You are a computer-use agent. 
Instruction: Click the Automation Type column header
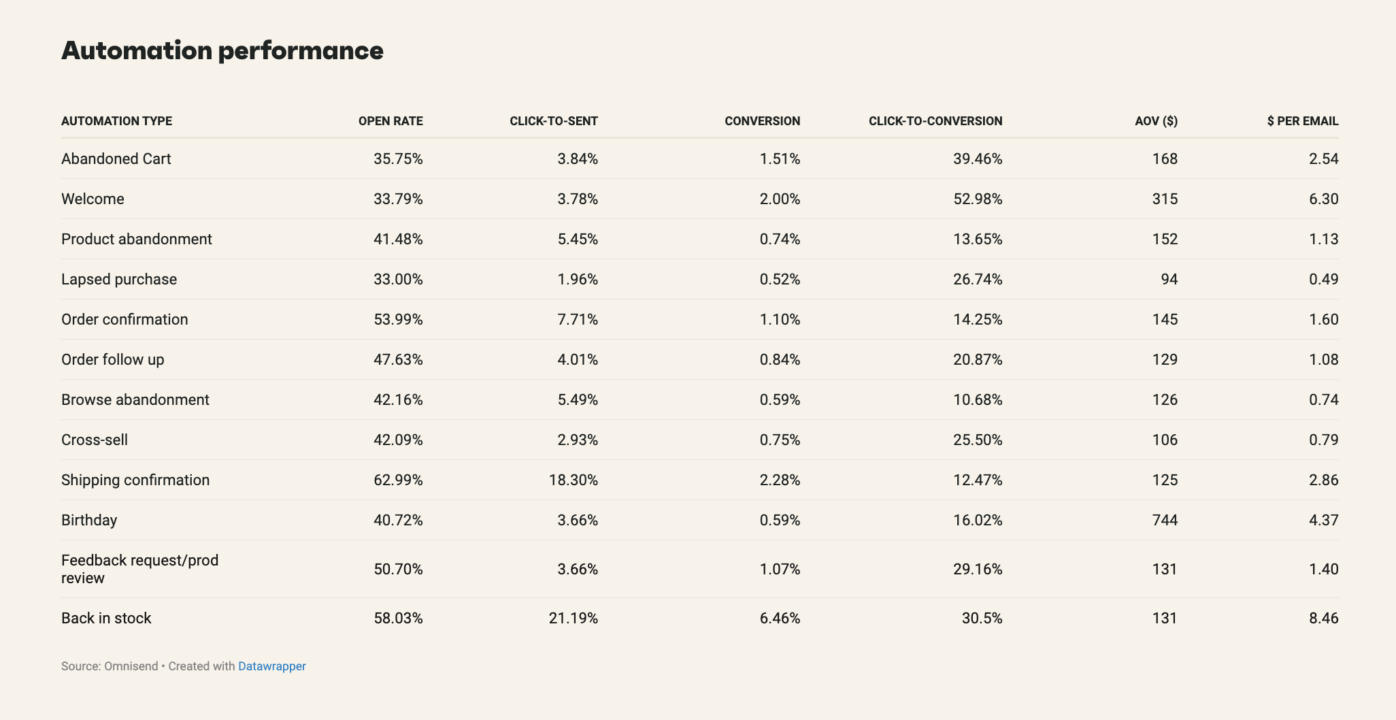pos(116,121)
